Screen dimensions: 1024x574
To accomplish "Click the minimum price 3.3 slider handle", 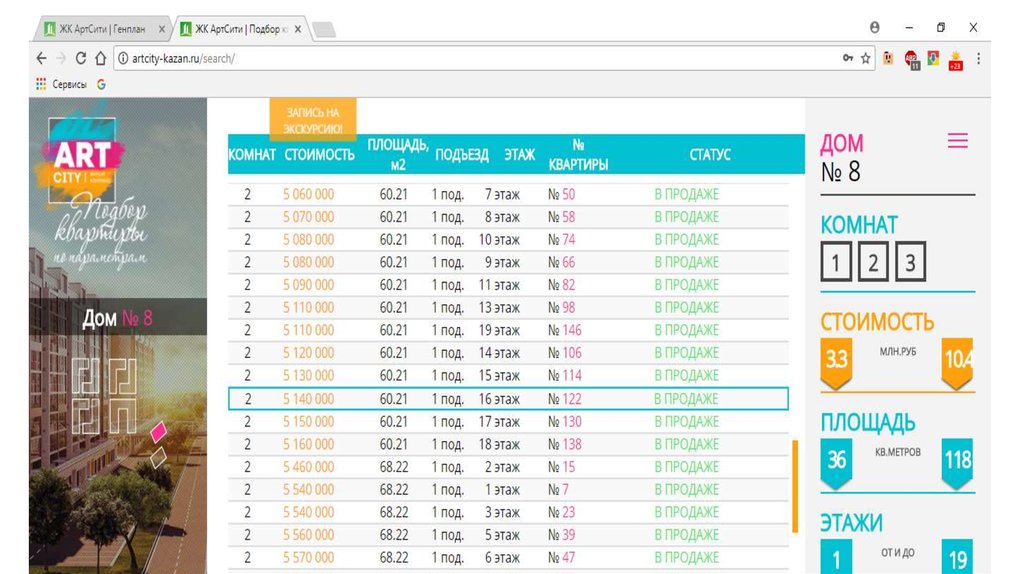I will point(836,360).
